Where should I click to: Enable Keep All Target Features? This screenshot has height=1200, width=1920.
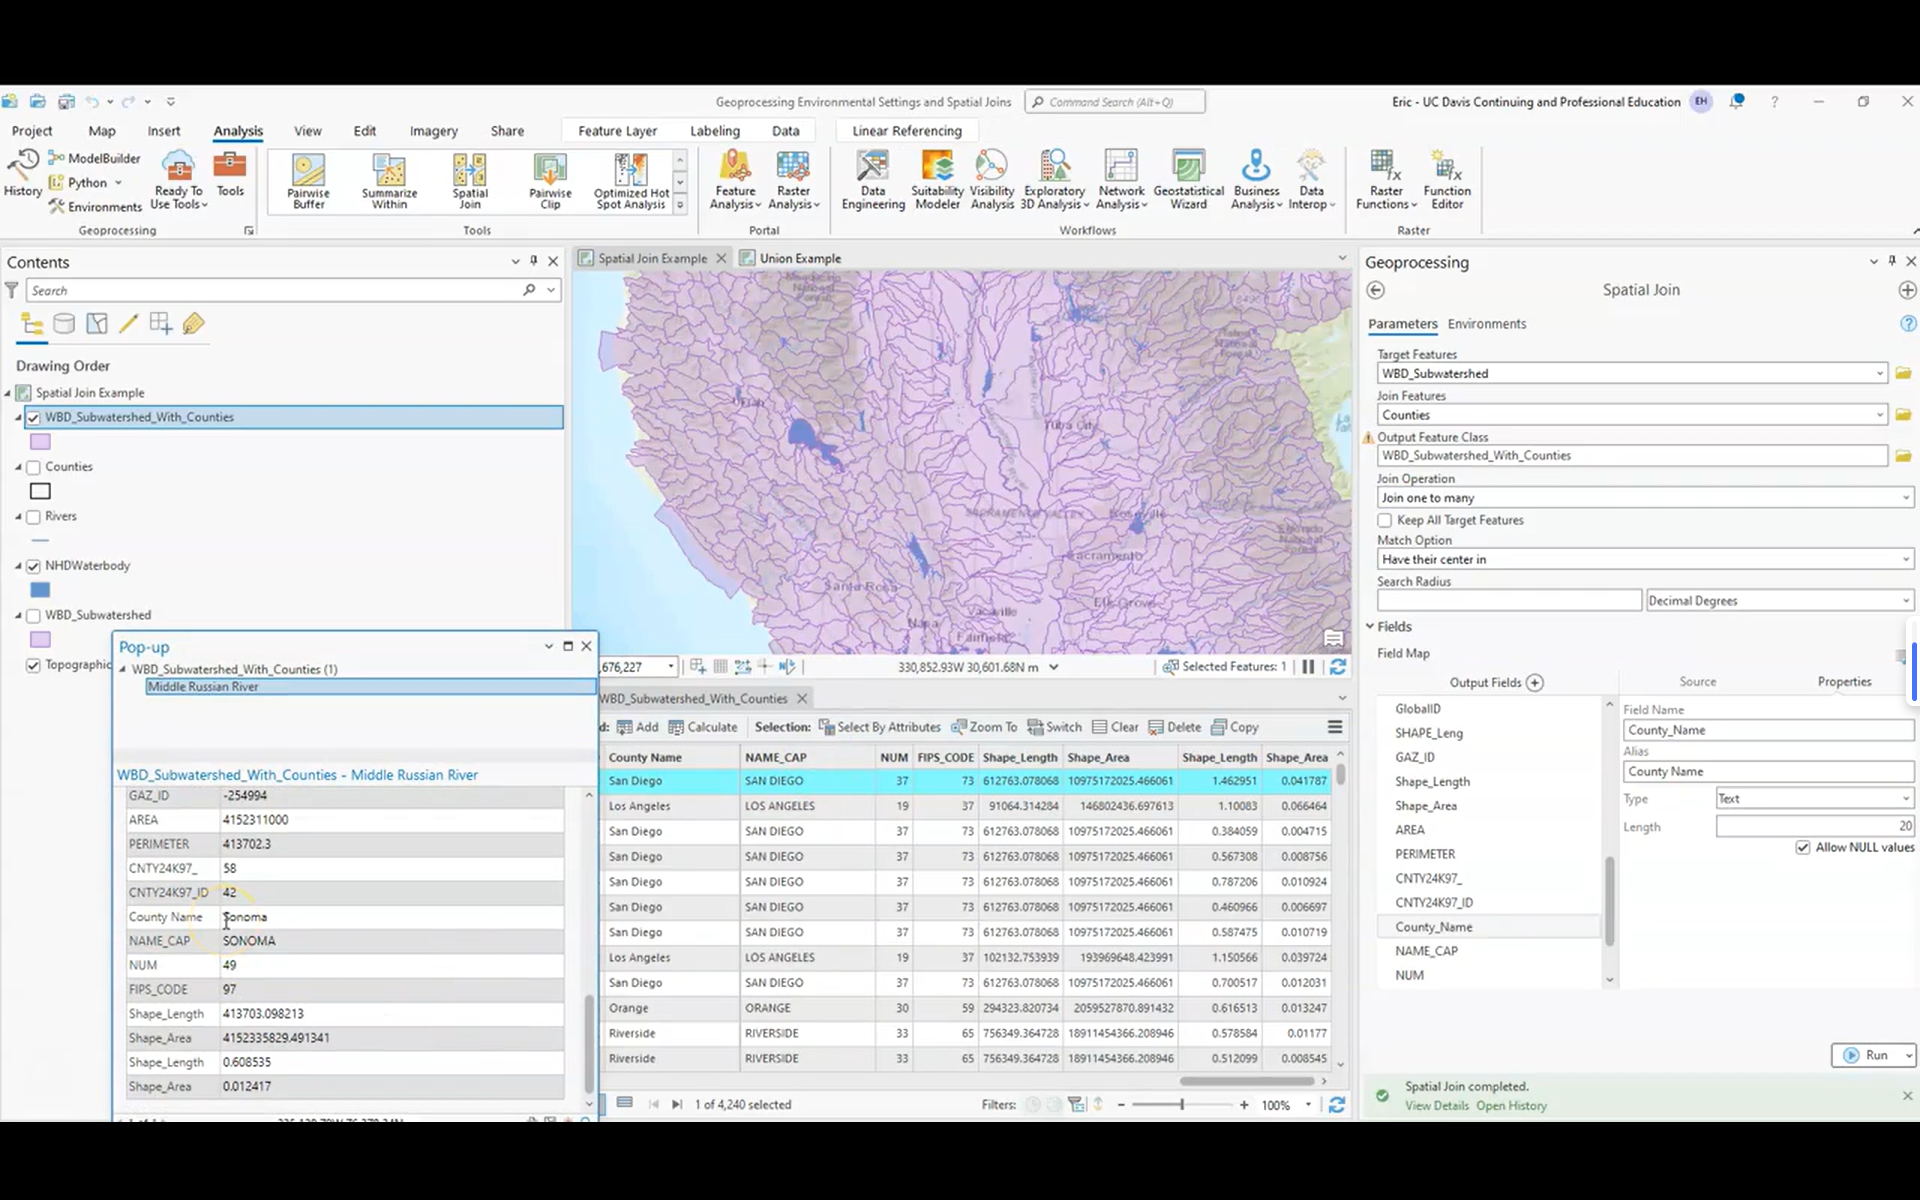click(x=1385, y=520)
